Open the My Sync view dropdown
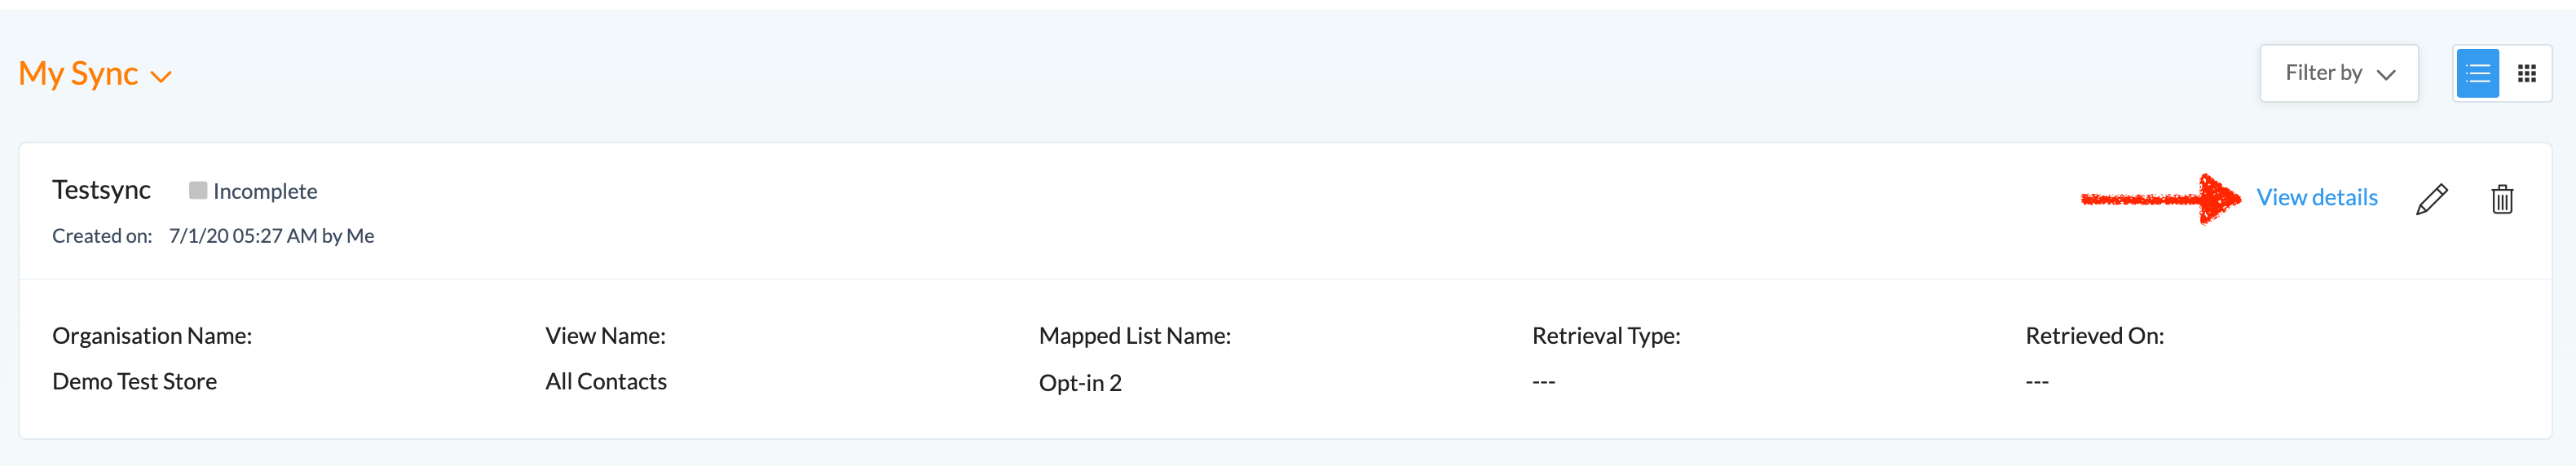 [x=79, y=74]
